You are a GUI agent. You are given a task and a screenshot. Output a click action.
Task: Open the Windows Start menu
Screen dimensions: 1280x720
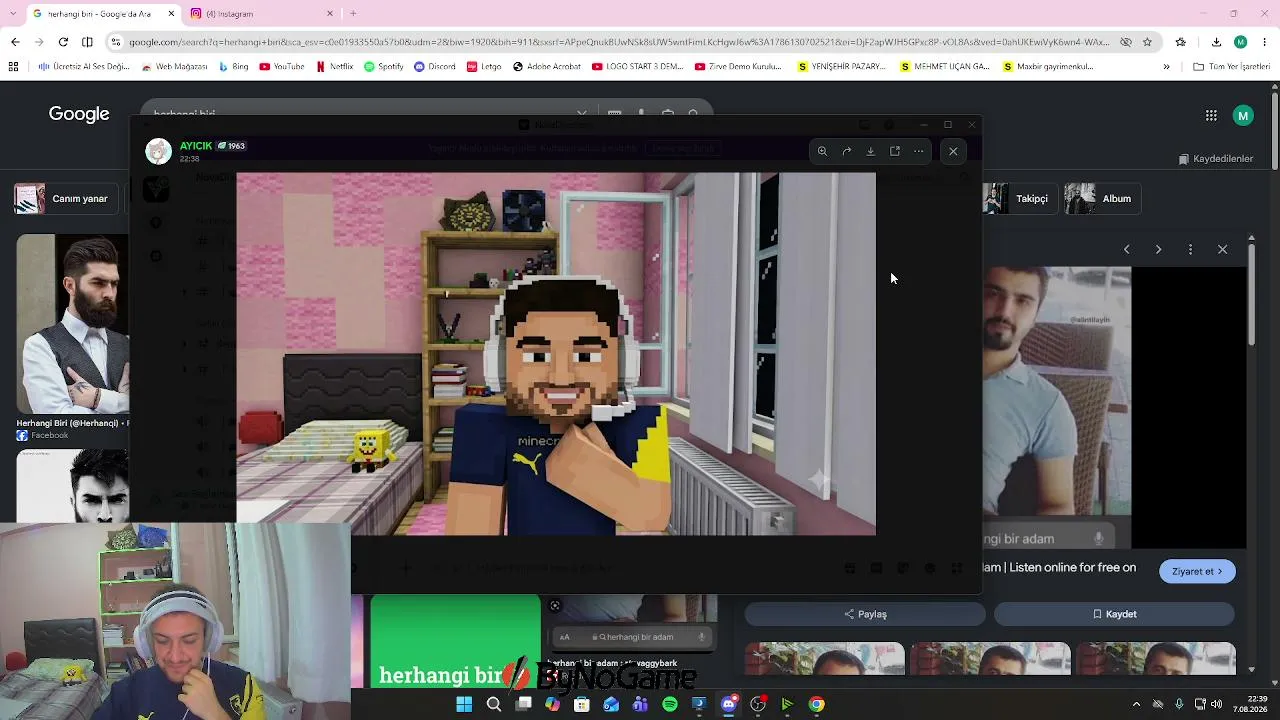pos(464,704)
